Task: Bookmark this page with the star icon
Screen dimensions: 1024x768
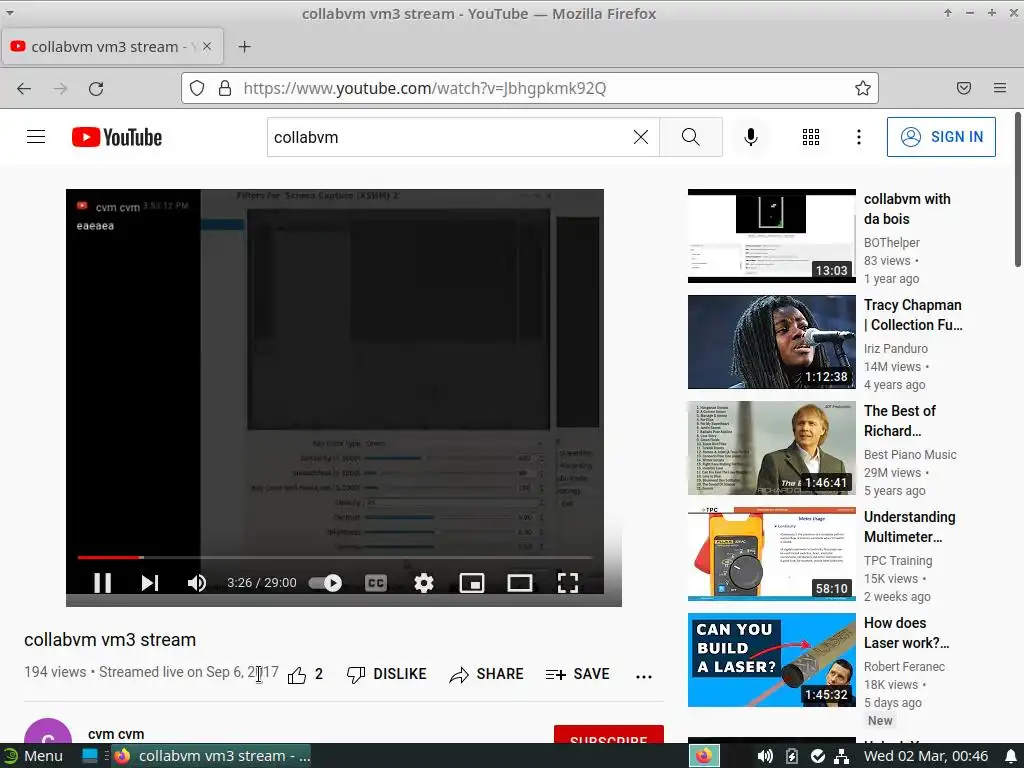Action: [x=863, y=88]
